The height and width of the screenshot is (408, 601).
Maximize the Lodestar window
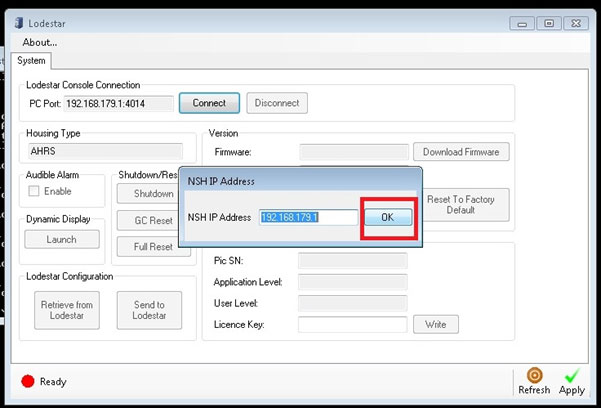pyautogui.click(x=549, y=23)
